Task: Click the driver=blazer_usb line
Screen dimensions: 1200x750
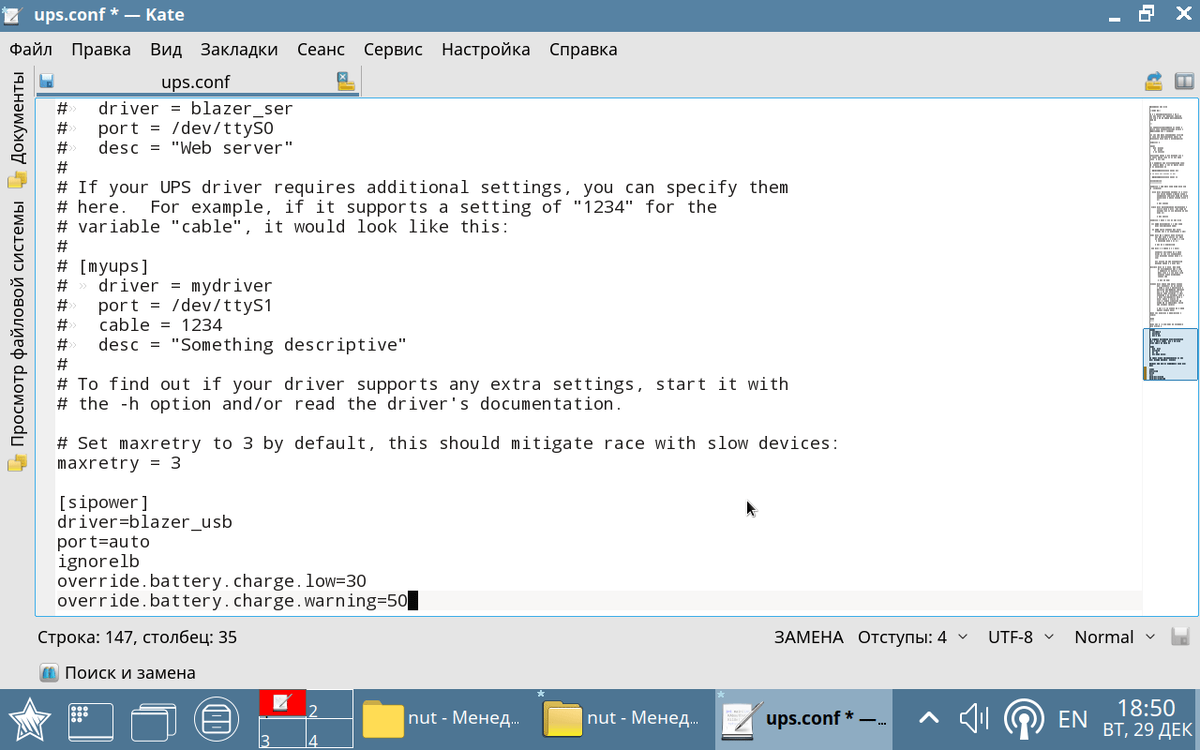Action: pyautogui.click(x=145, y=522)
